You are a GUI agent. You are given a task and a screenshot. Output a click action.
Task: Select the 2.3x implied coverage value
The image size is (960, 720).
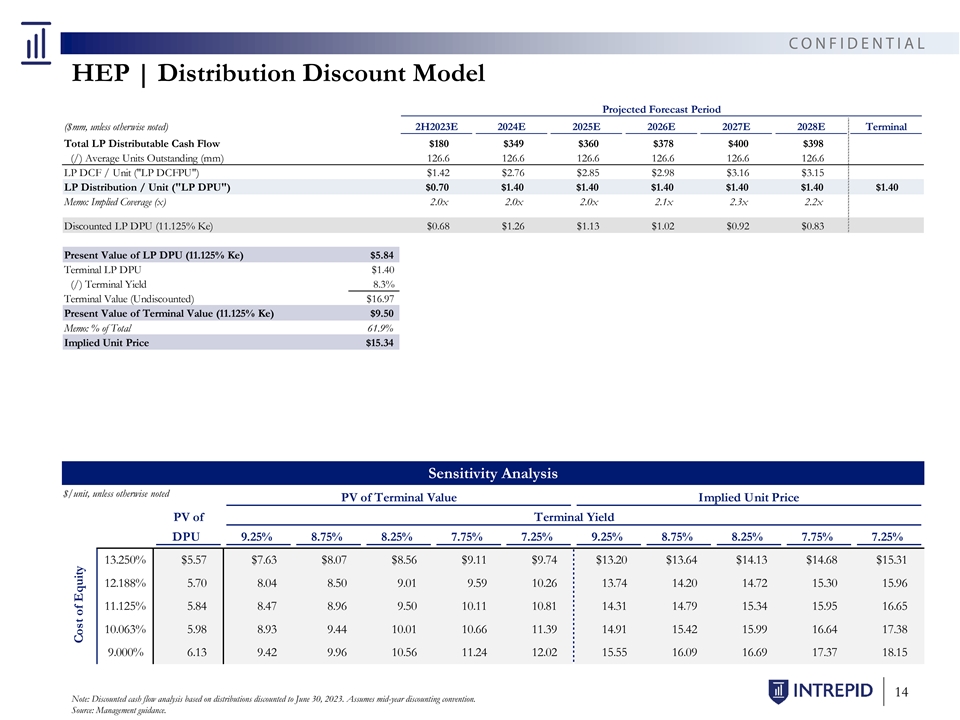[x=738, y=202]
